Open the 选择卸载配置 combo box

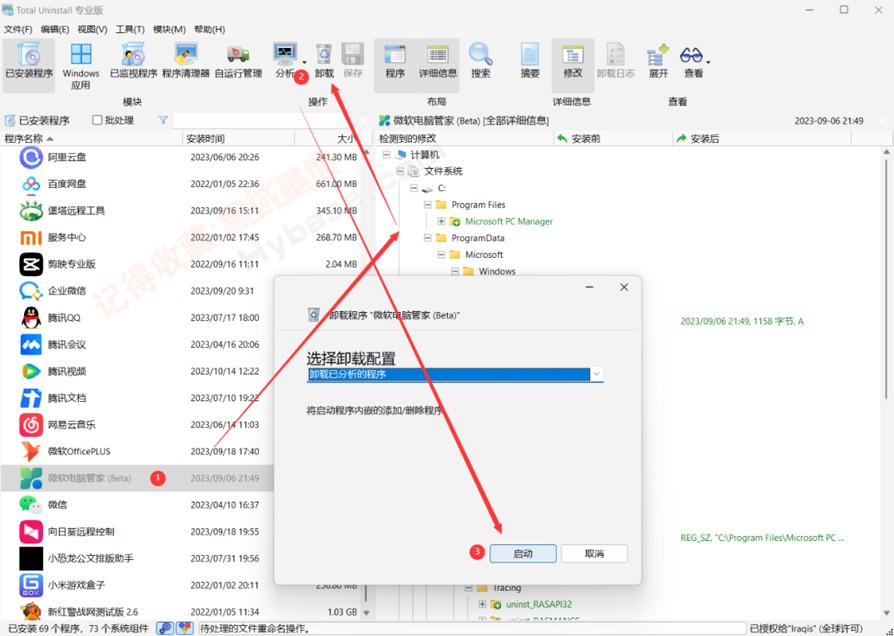pyautogui.click(x=454, y=374)
